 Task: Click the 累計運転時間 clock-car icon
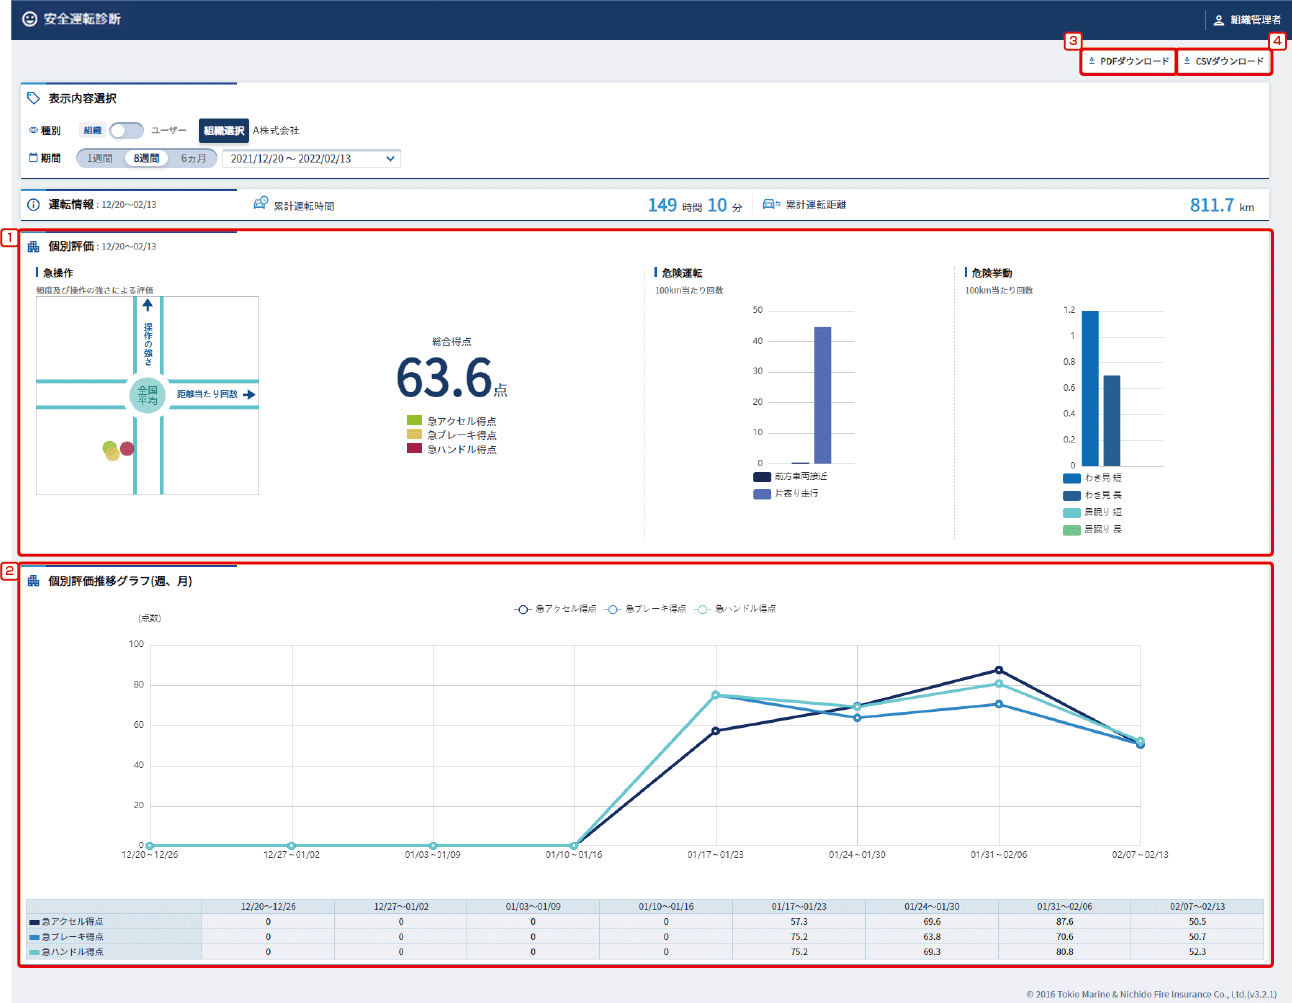(260, 204)
